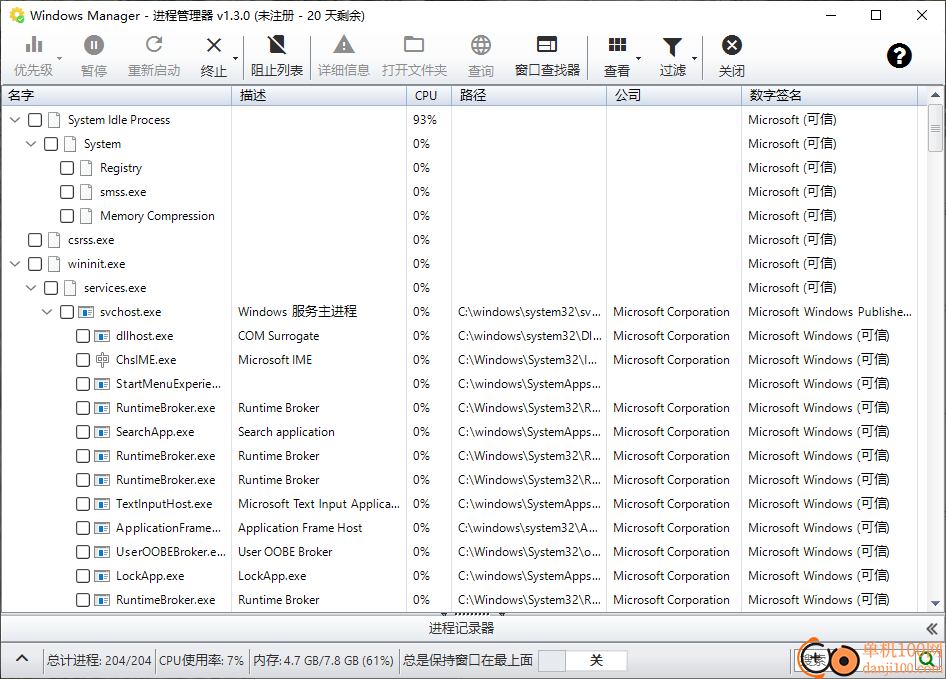
Task: Click the 内存: 4.7 GB/7.8 GB status
Action: point(323,661)
